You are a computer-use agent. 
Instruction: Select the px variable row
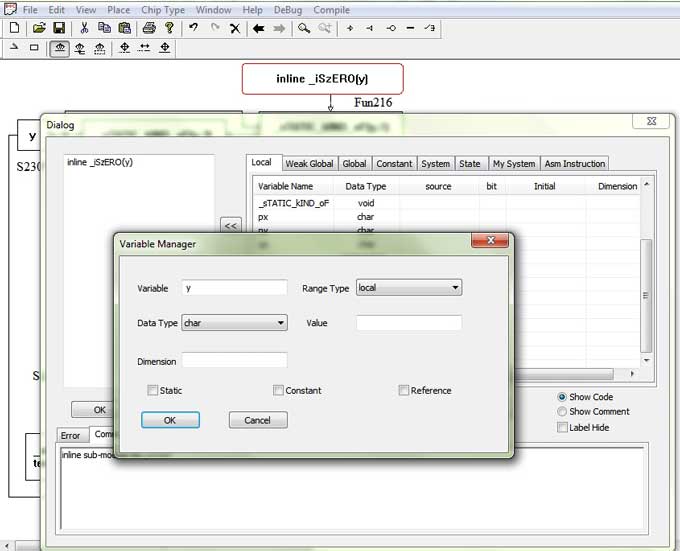coord(446,217)
